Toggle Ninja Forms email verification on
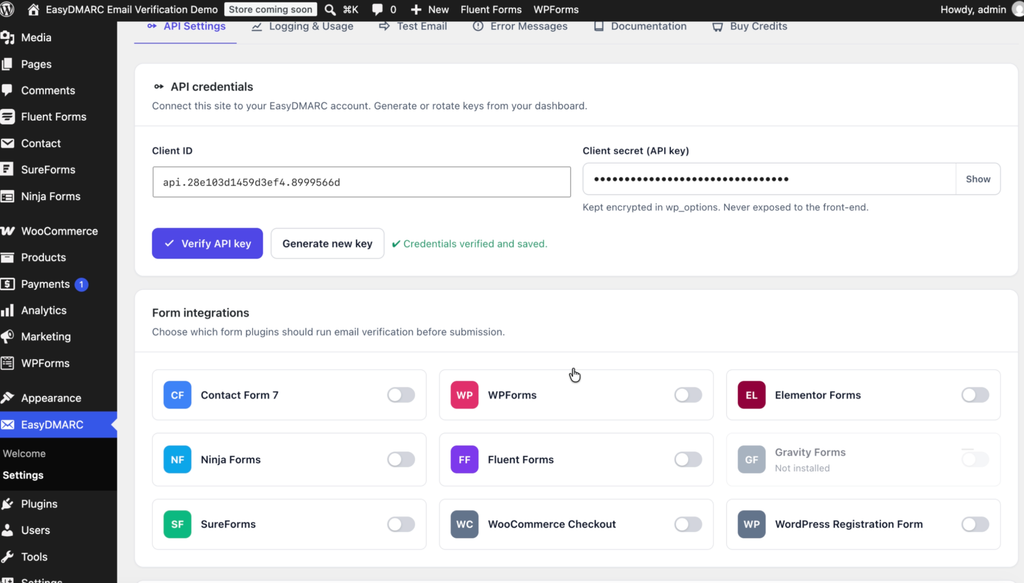Screen dimensions: 1024x583 click(401, 460)
